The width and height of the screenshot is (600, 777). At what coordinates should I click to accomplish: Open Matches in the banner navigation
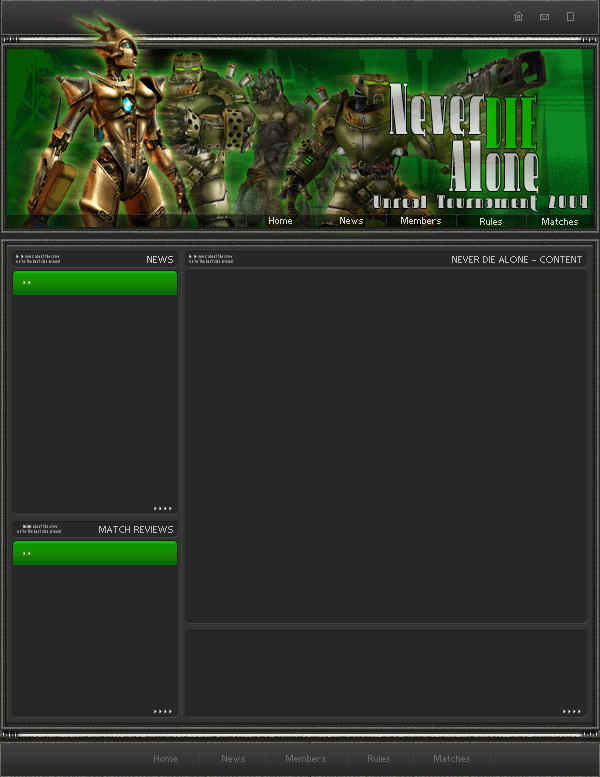559,221
